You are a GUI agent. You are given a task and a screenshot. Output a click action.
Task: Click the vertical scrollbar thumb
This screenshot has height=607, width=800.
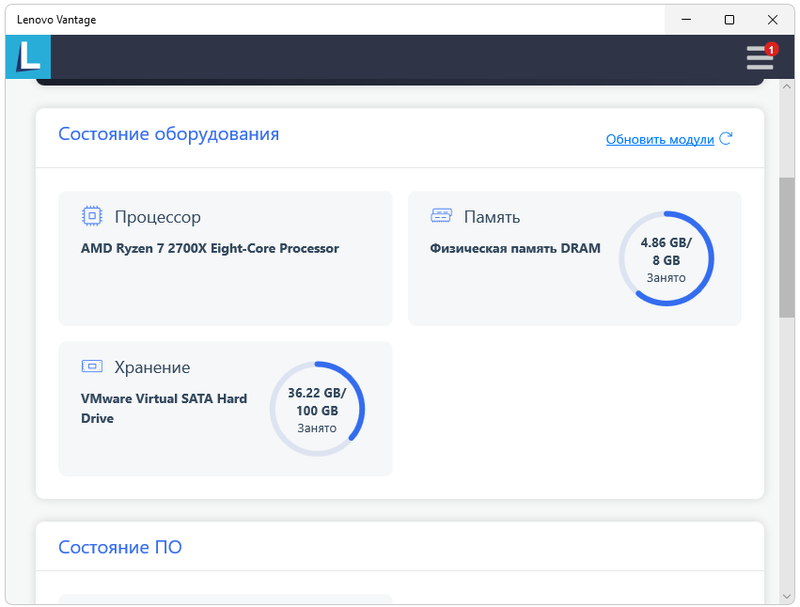[788, 247]
